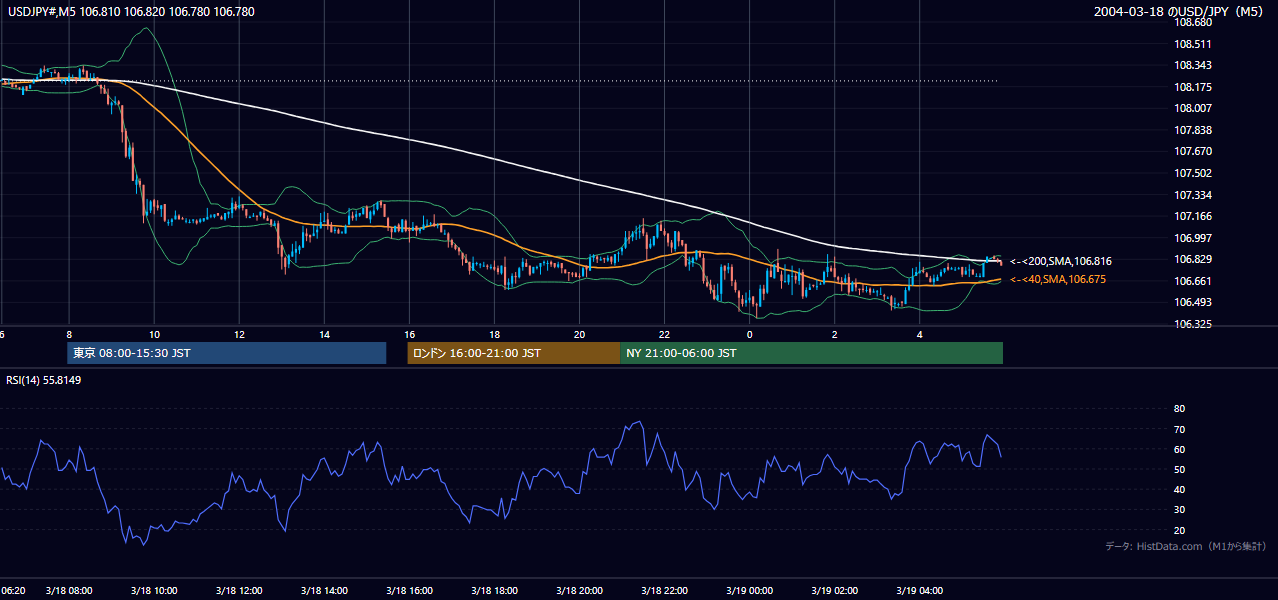
Task: Select the 東京 08:00-15:30 JST session bar
Action: tap(227, 353)
